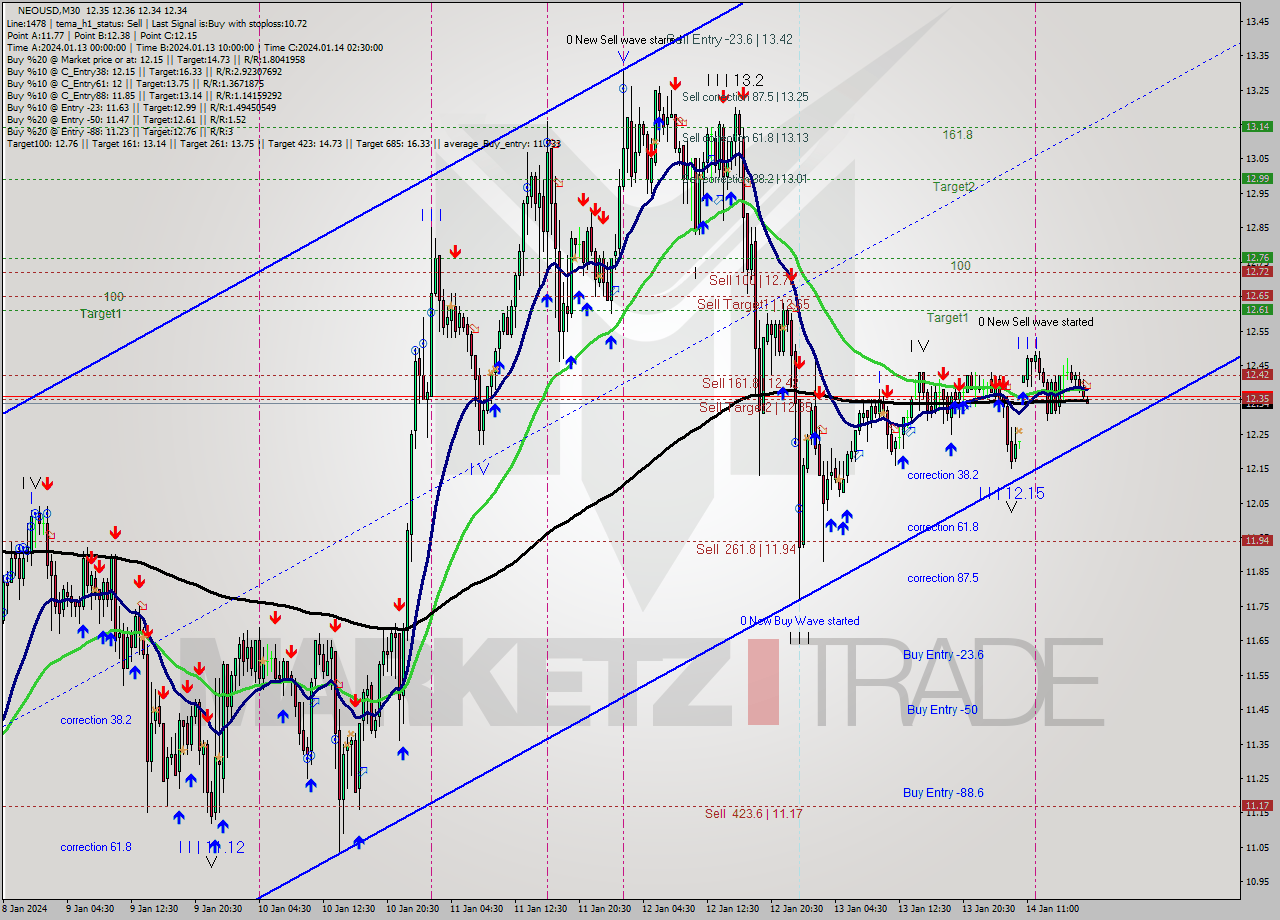Click the red 12.65 price tag

click(x=1256, y=295)
